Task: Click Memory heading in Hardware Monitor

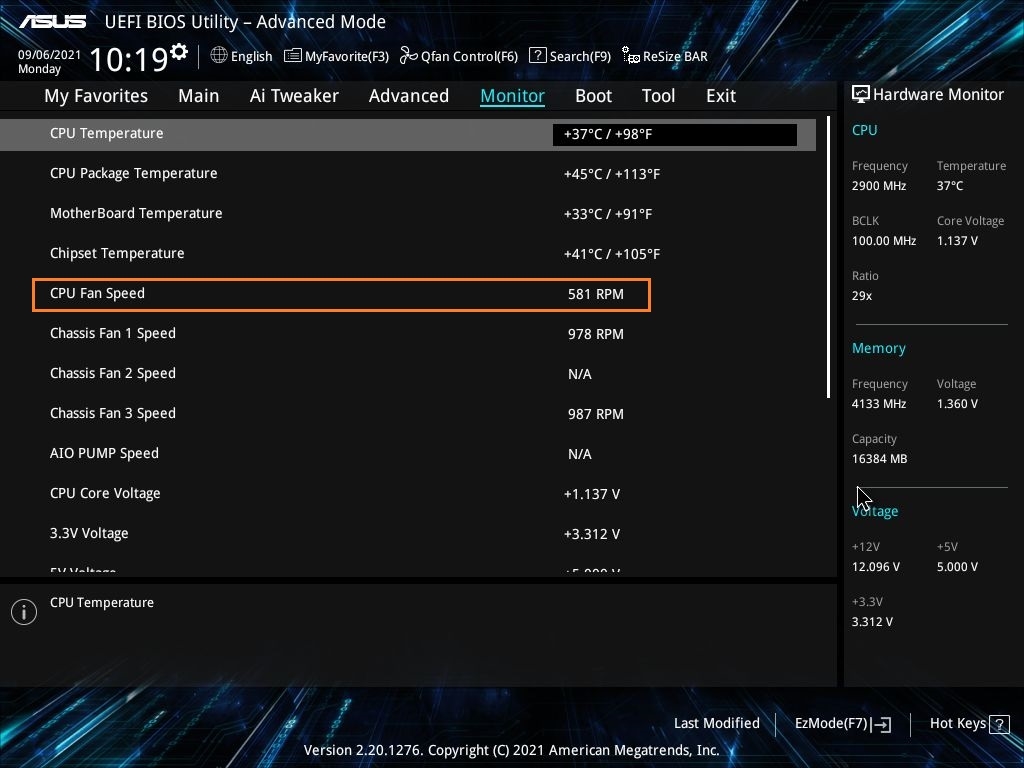Action: (878, 348)
